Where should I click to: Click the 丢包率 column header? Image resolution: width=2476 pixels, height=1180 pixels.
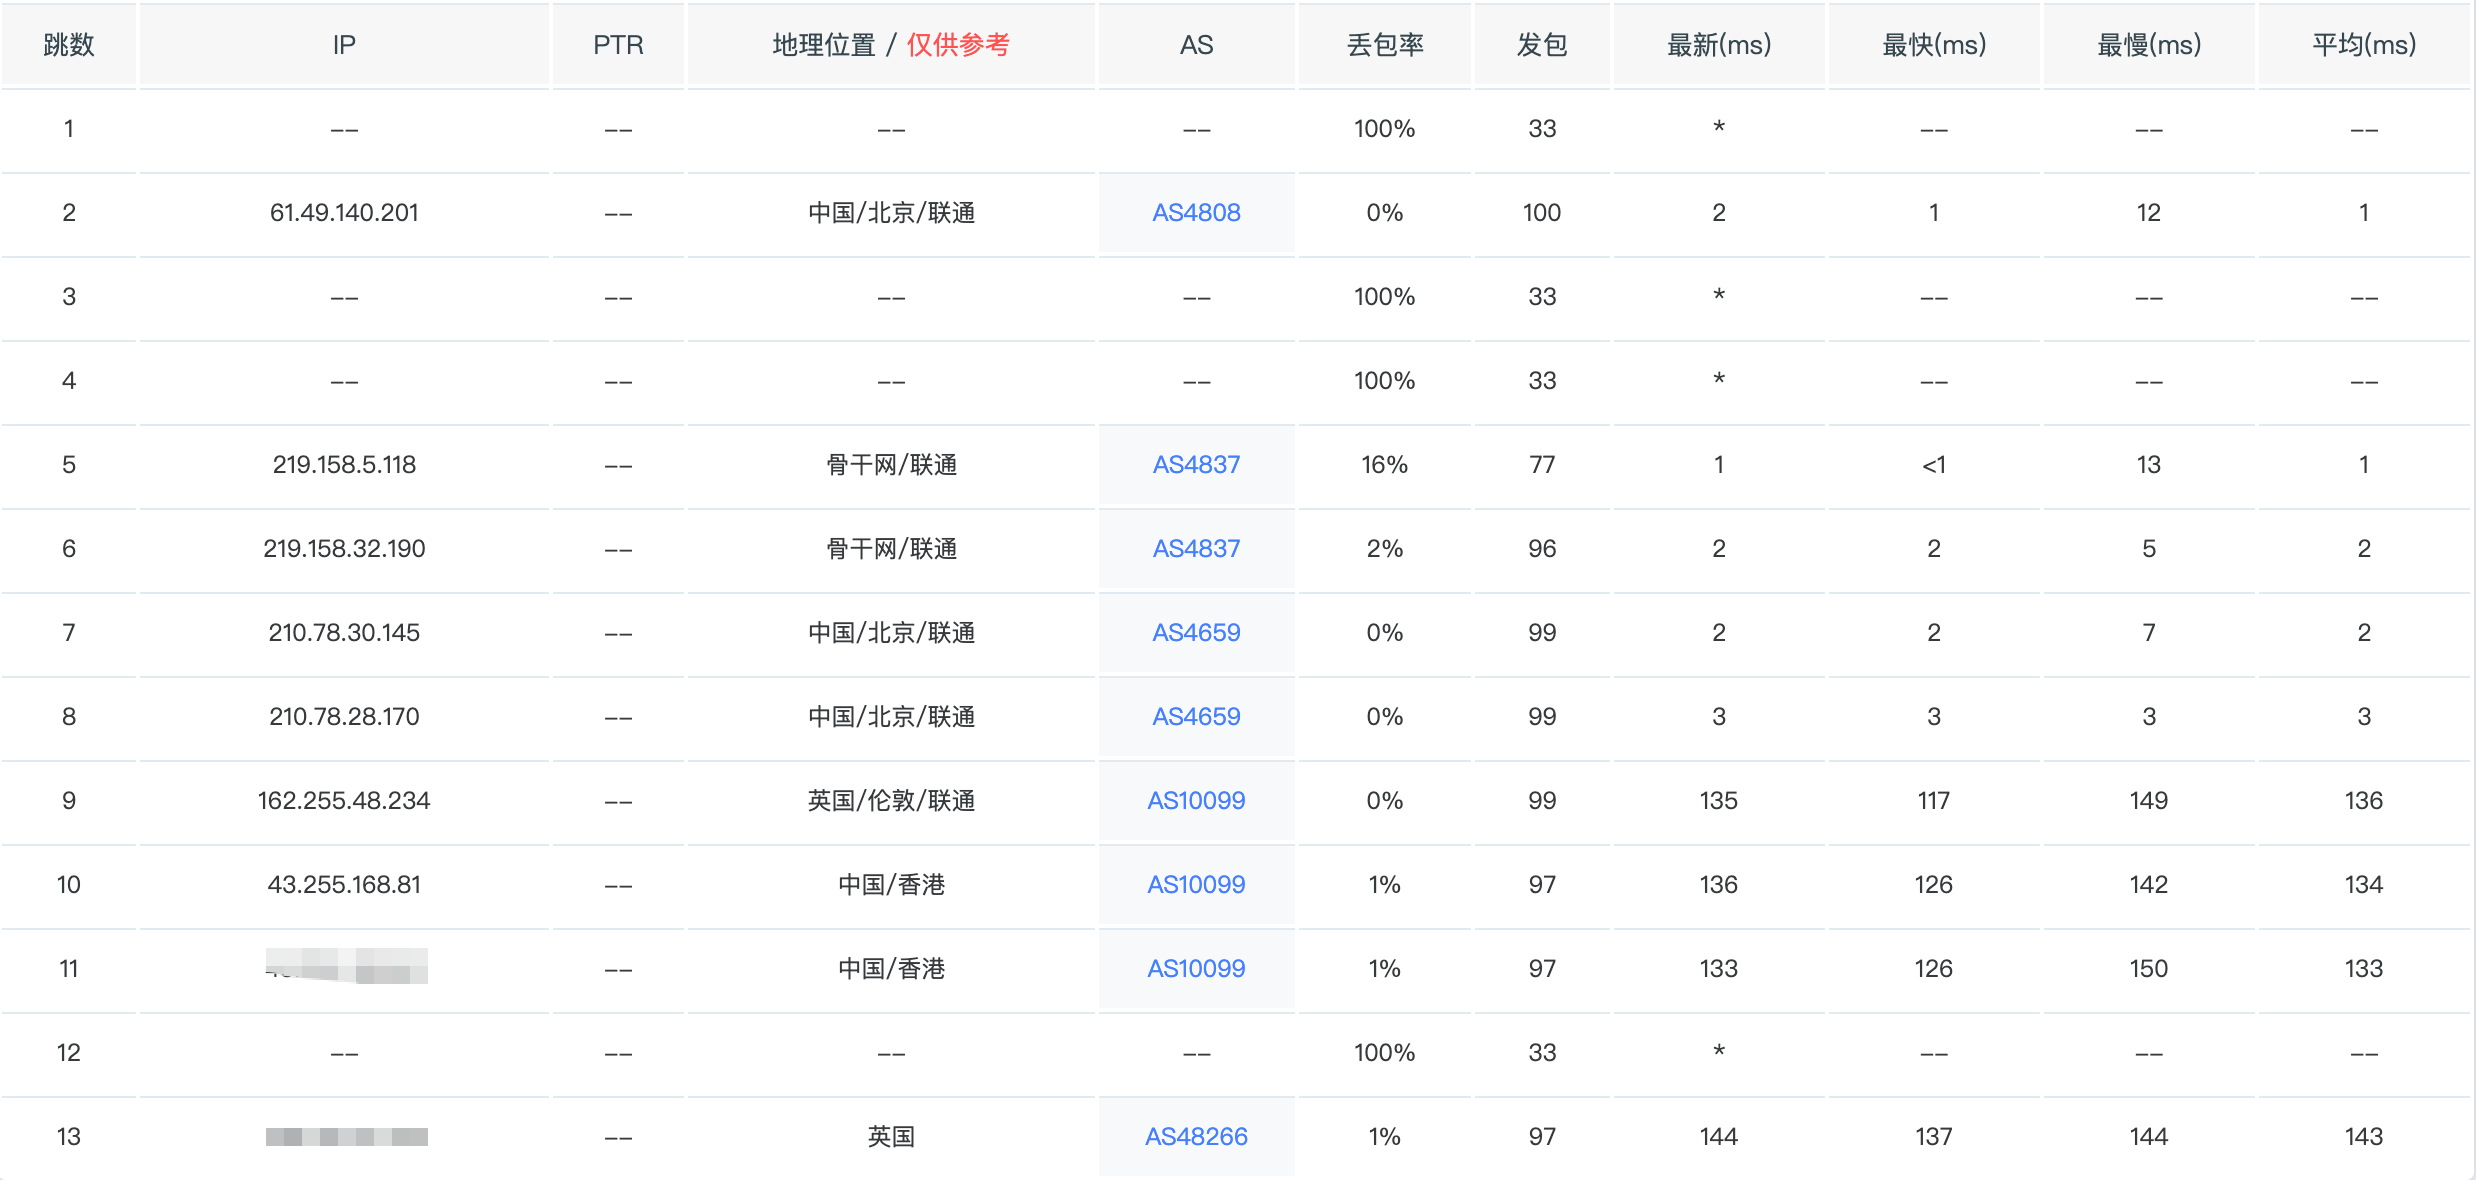tap(1385, 45)
